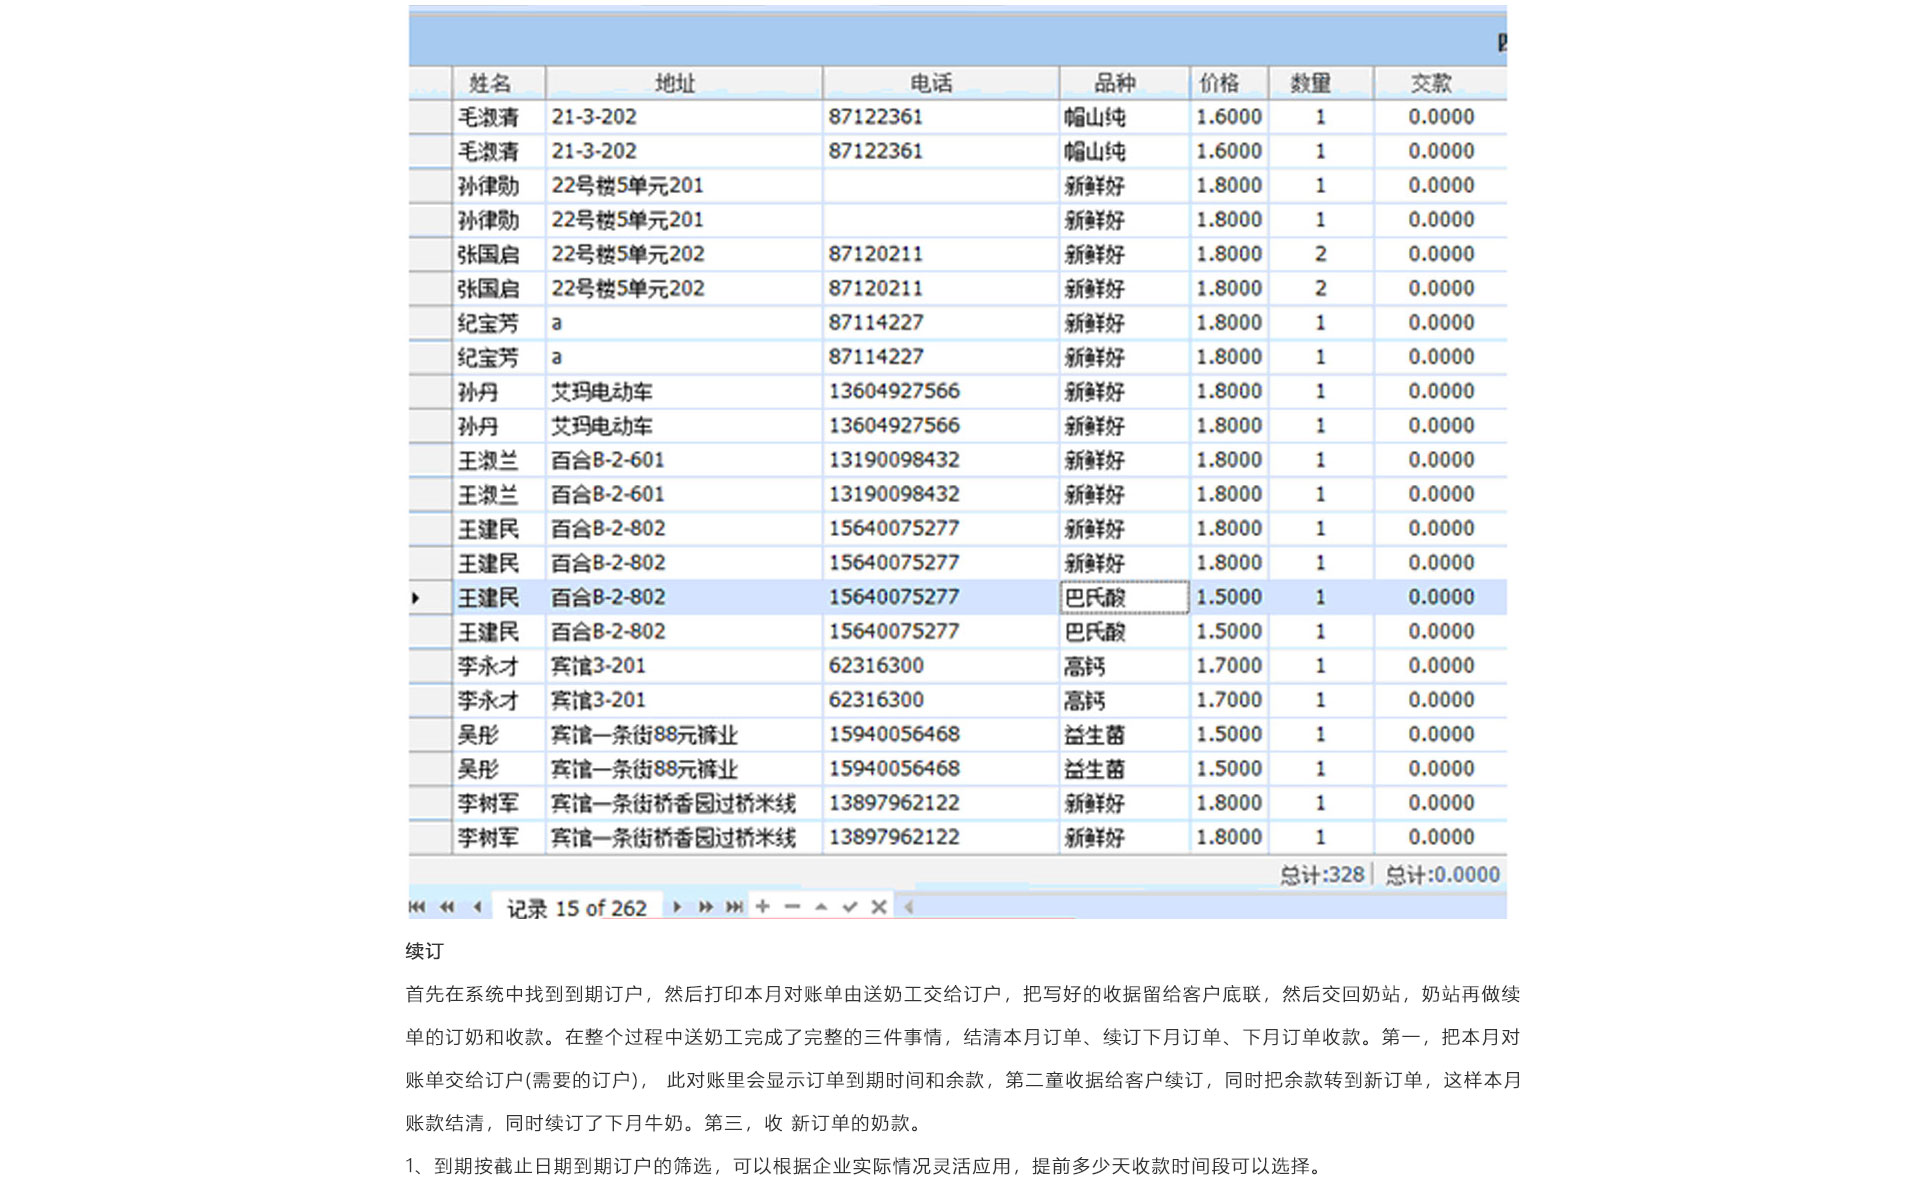Click 巴氏酸 in the non-highlighted row

tap(1095, 632)
